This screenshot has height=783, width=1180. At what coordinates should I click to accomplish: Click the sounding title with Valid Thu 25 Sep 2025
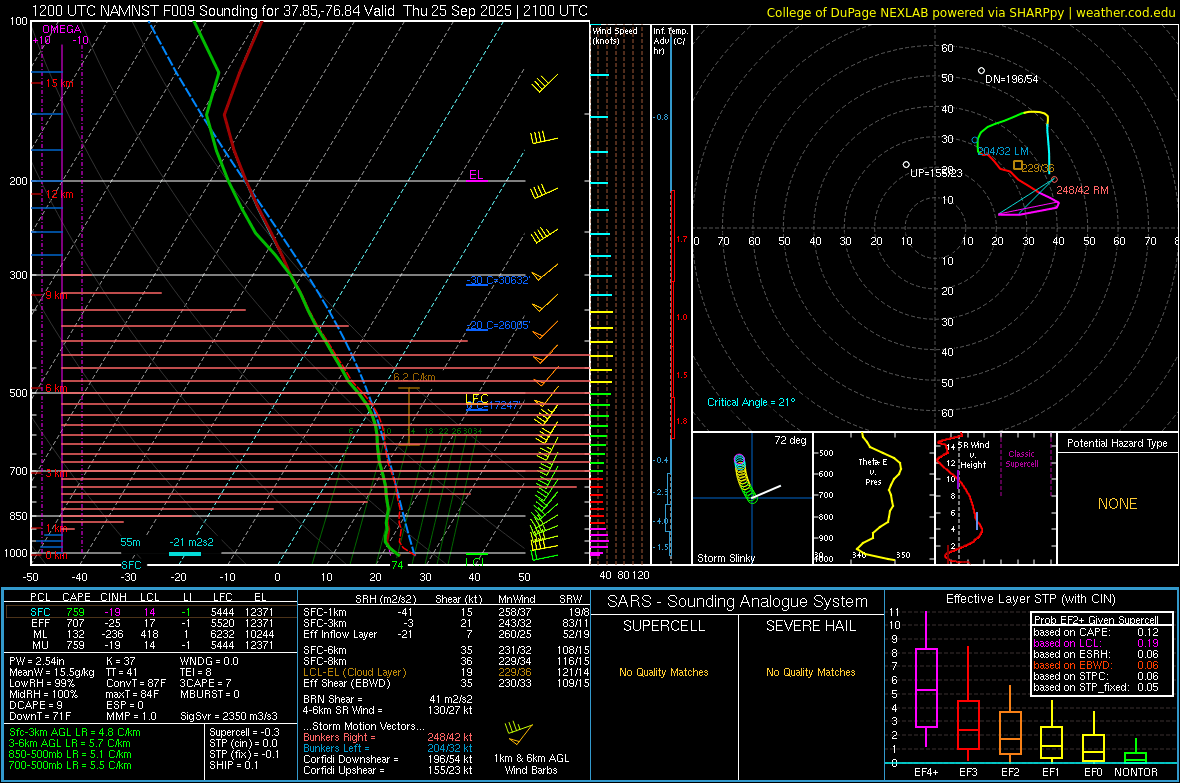click(309, 11)
